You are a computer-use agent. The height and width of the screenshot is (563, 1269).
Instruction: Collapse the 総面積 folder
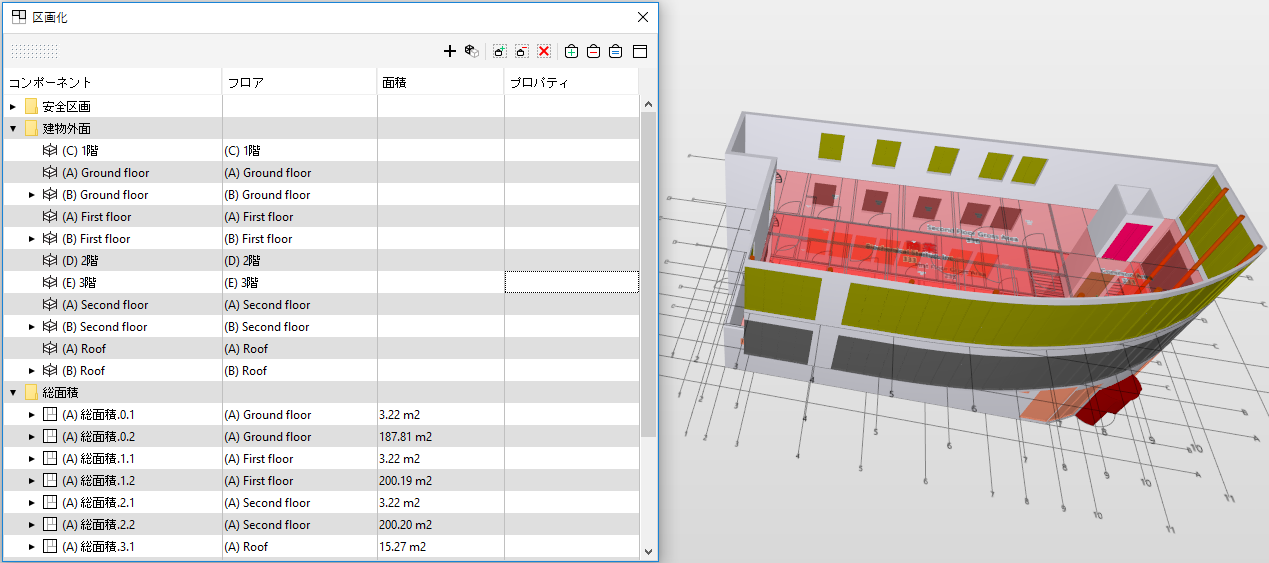coord(13,392)
